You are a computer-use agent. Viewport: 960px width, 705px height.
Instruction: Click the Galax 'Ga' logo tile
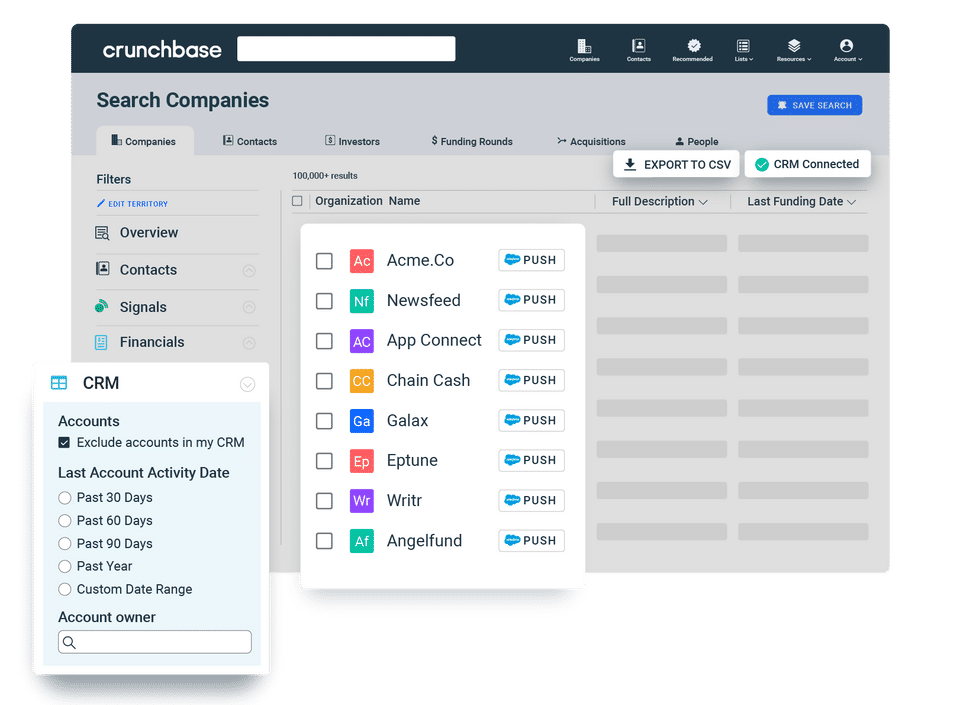[x=361, y=421]
